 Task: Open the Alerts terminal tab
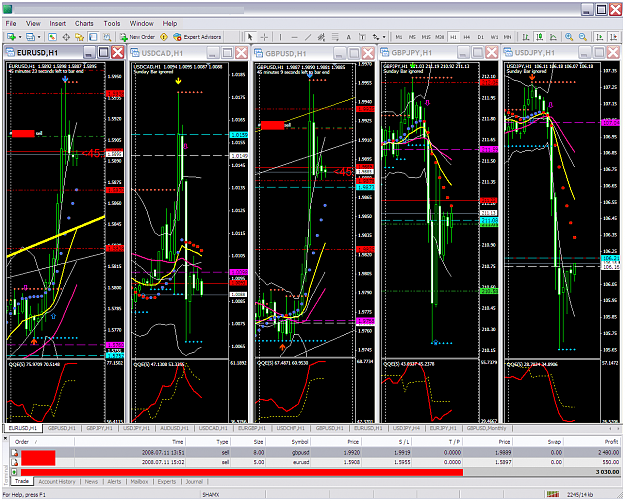pos(114,482)
